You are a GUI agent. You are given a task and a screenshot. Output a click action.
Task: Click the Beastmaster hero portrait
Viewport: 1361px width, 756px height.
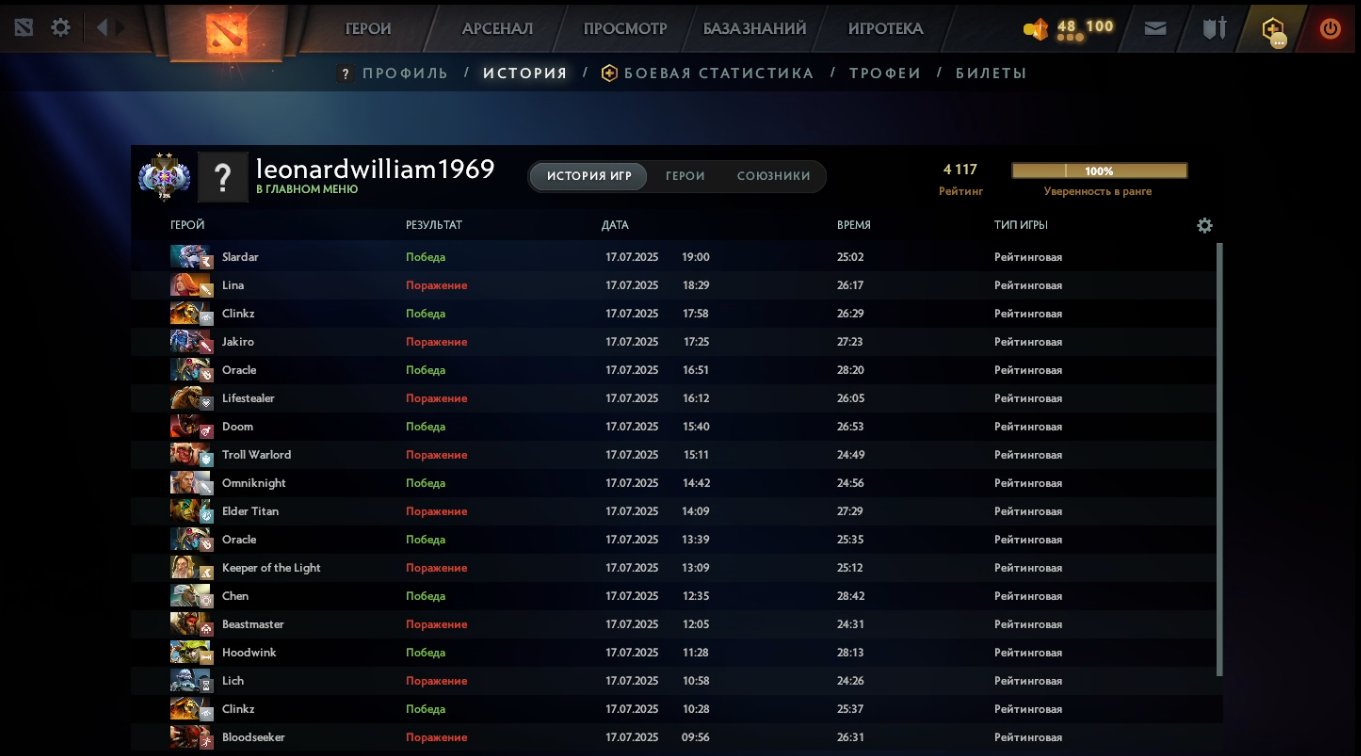click(x=191, y=624)
